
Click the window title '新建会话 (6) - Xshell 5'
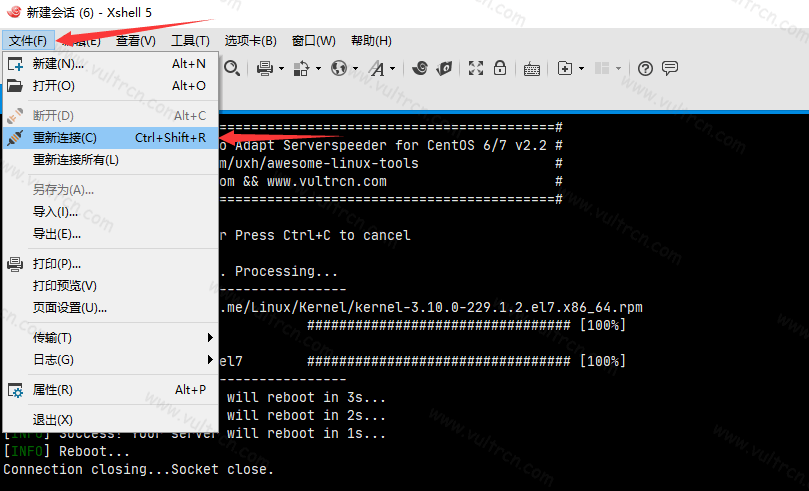[89, 12]
